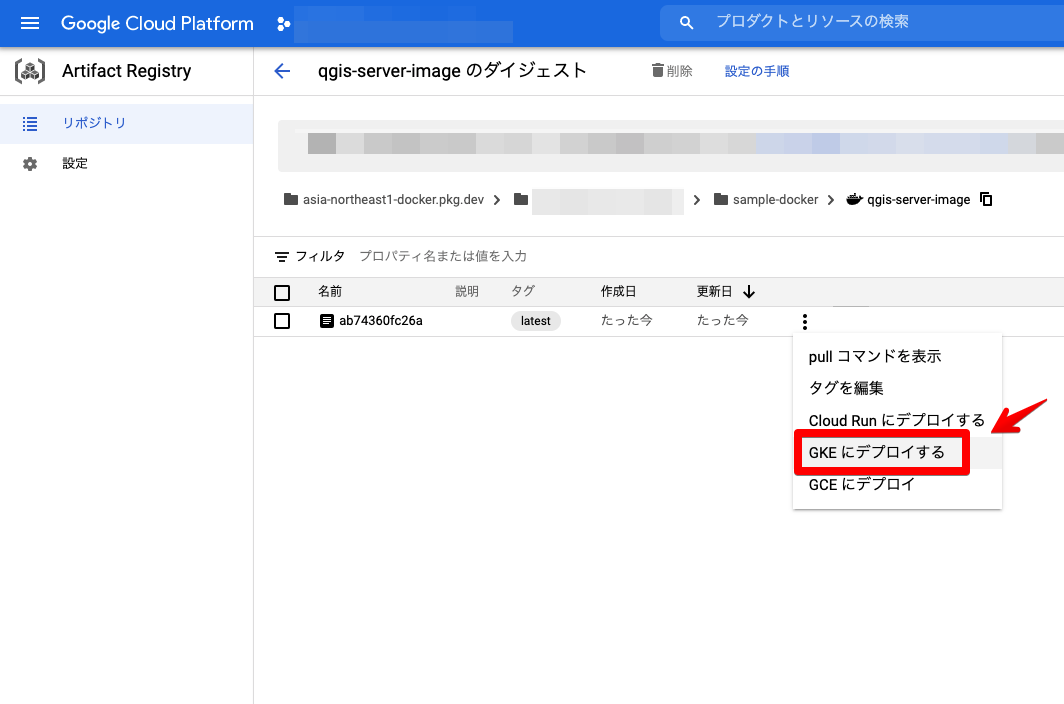The height and width of the screenshot is (704, 1064).
Task: Click the latest tag chip
Action: coord(535,320)
